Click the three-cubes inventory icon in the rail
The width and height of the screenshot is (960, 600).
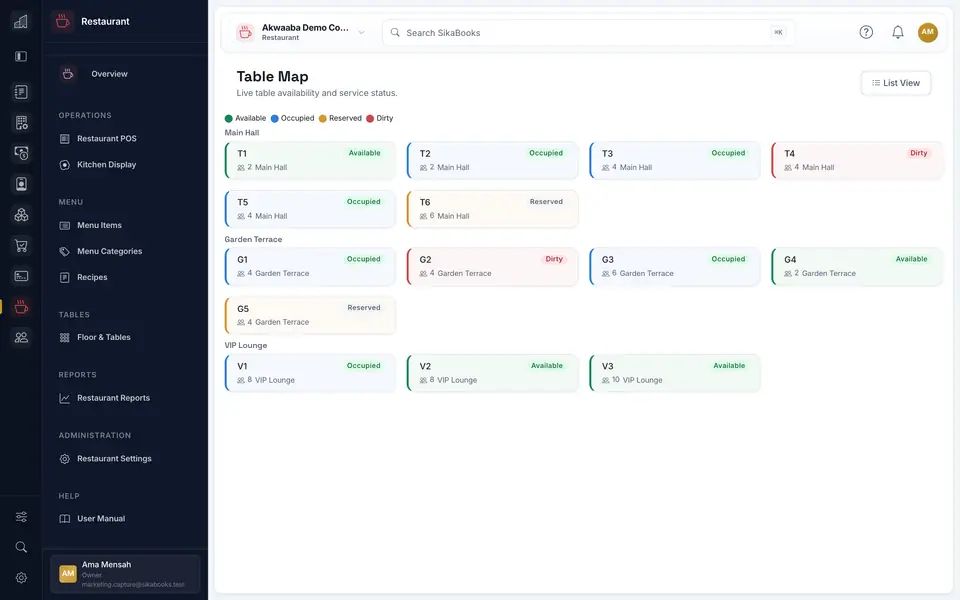click(x=21, y=215)
